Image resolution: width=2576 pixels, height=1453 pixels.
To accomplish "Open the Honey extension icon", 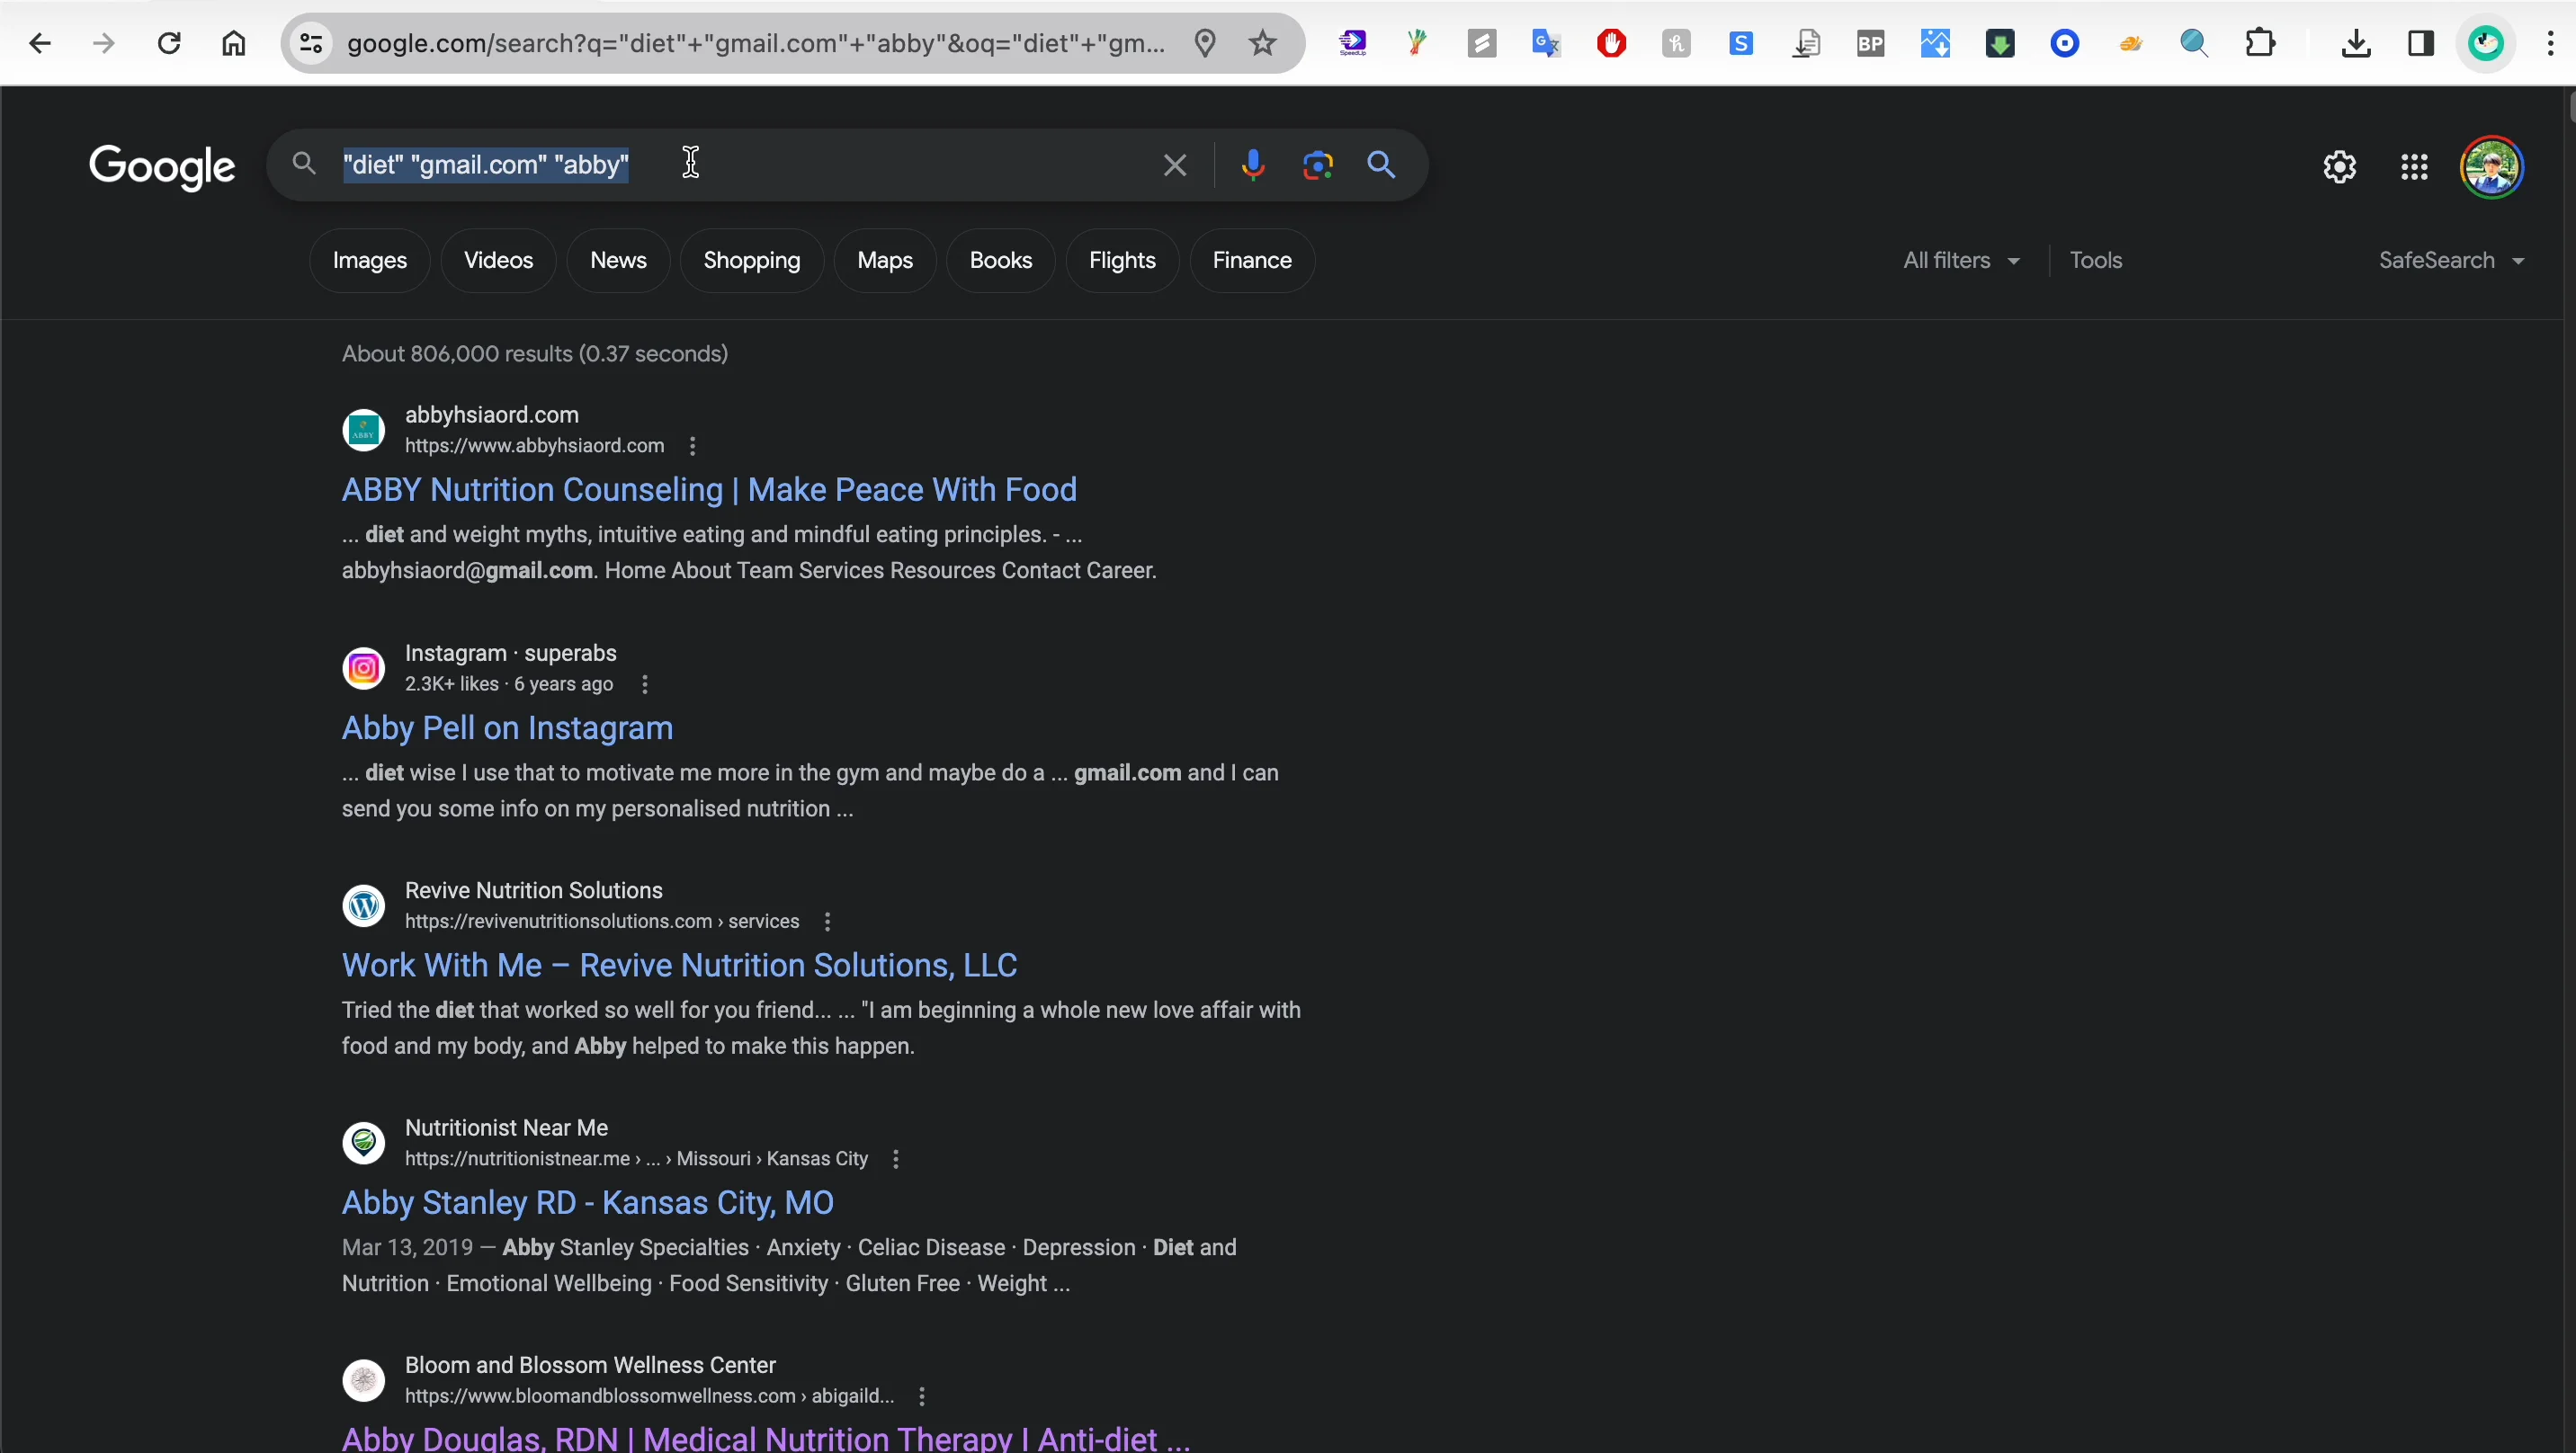I will click(x=1676, y=43).
